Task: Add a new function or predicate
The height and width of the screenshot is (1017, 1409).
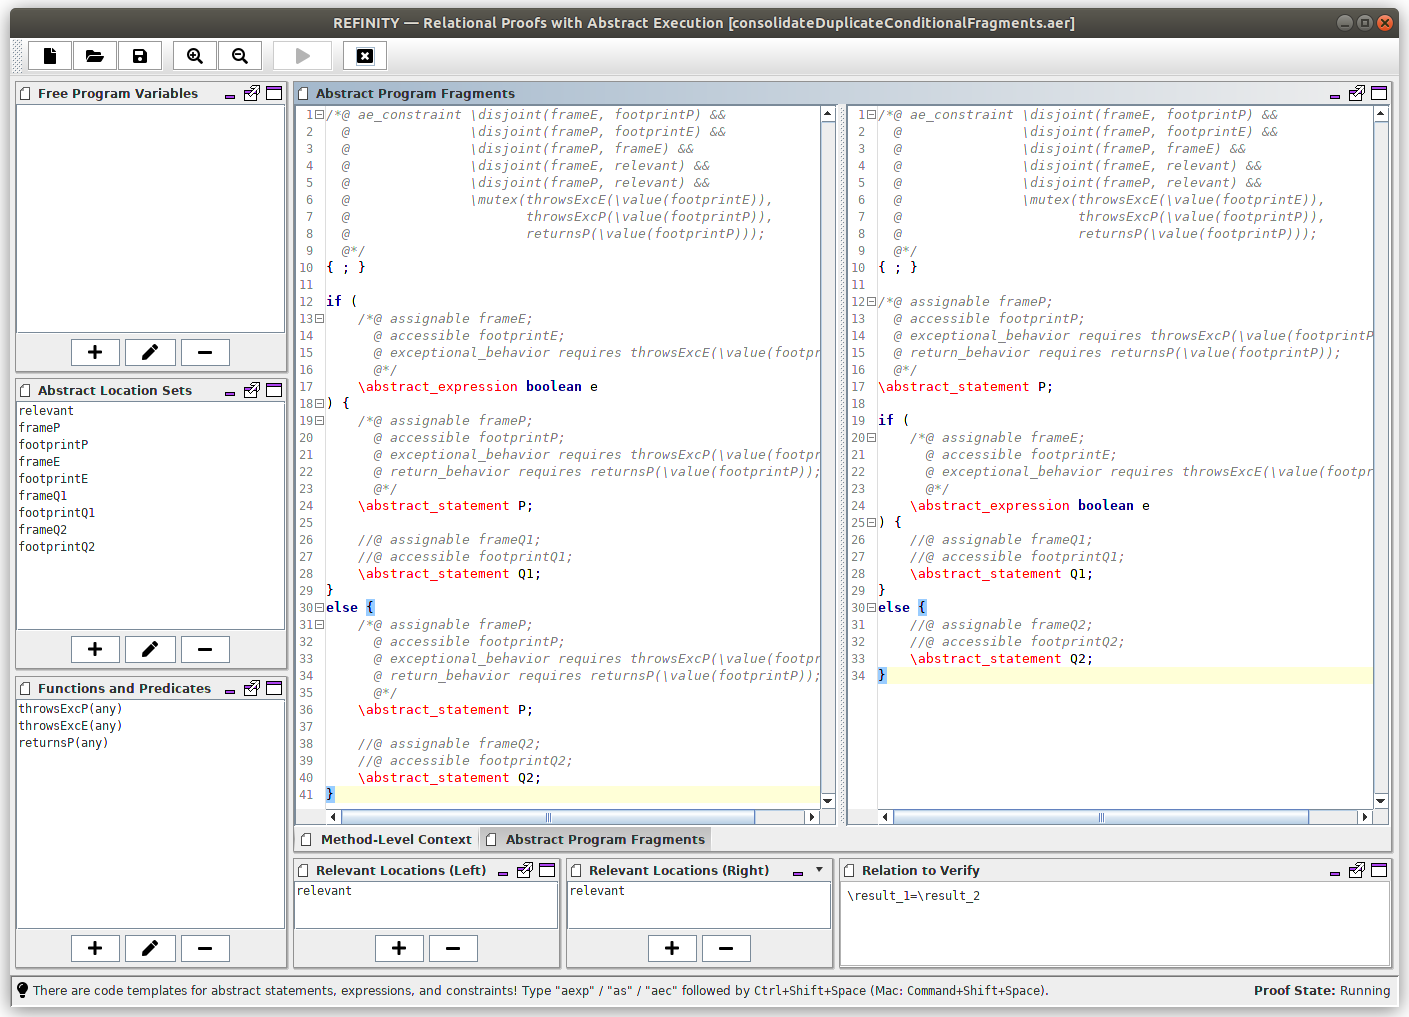Action: pos(95,948)
